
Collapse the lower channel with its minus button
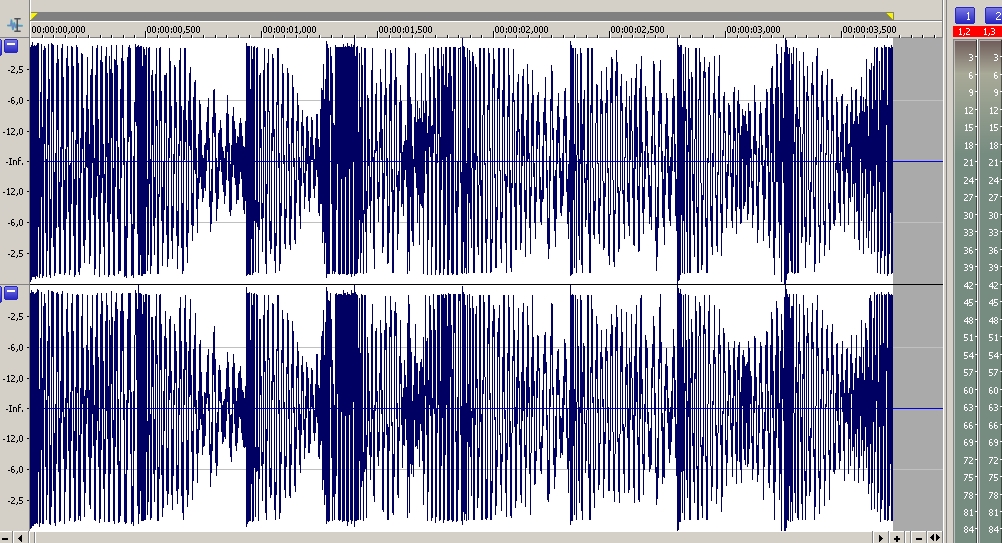(10, 293)
